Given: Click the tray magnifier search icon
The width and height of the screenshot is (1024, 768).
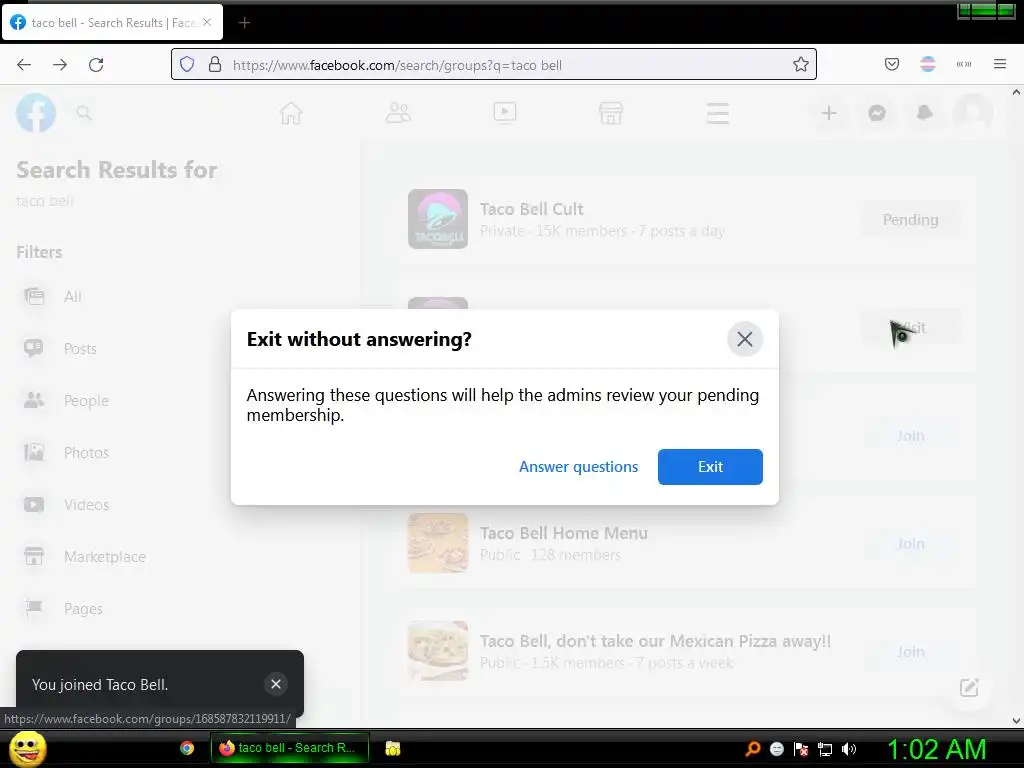Looking at the screenshot, I should (x=753, y=749).
